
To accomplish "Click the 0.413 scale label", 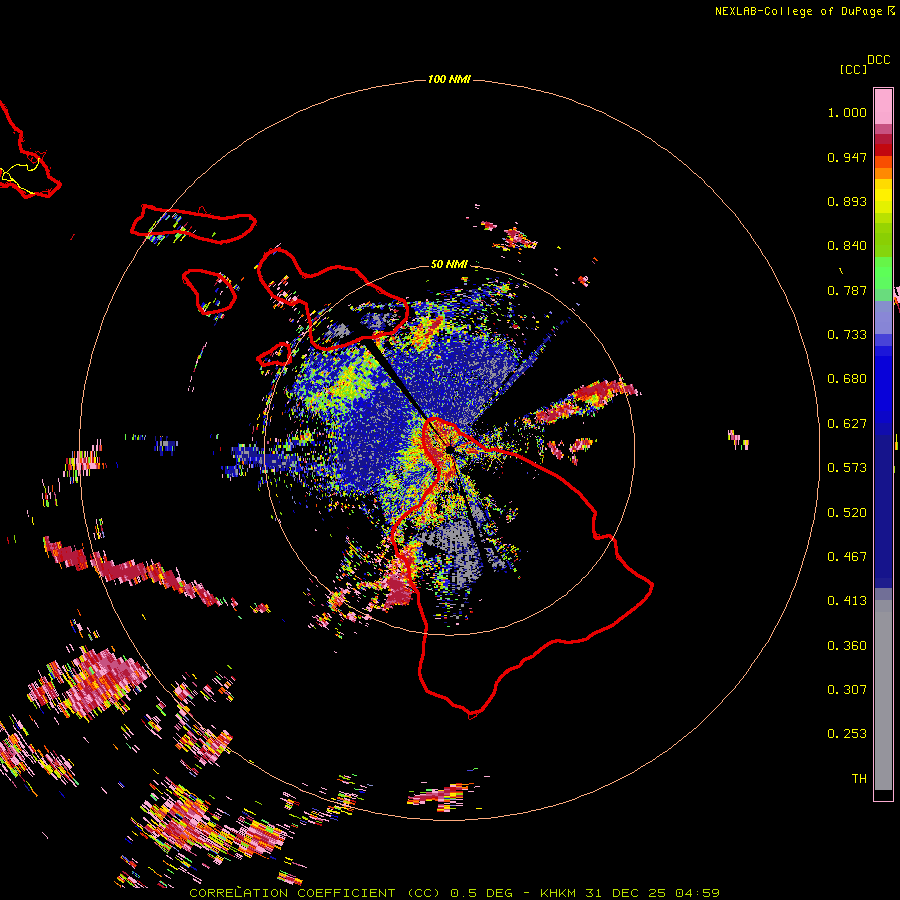I will pyautogui.click(x=847, y=601).
